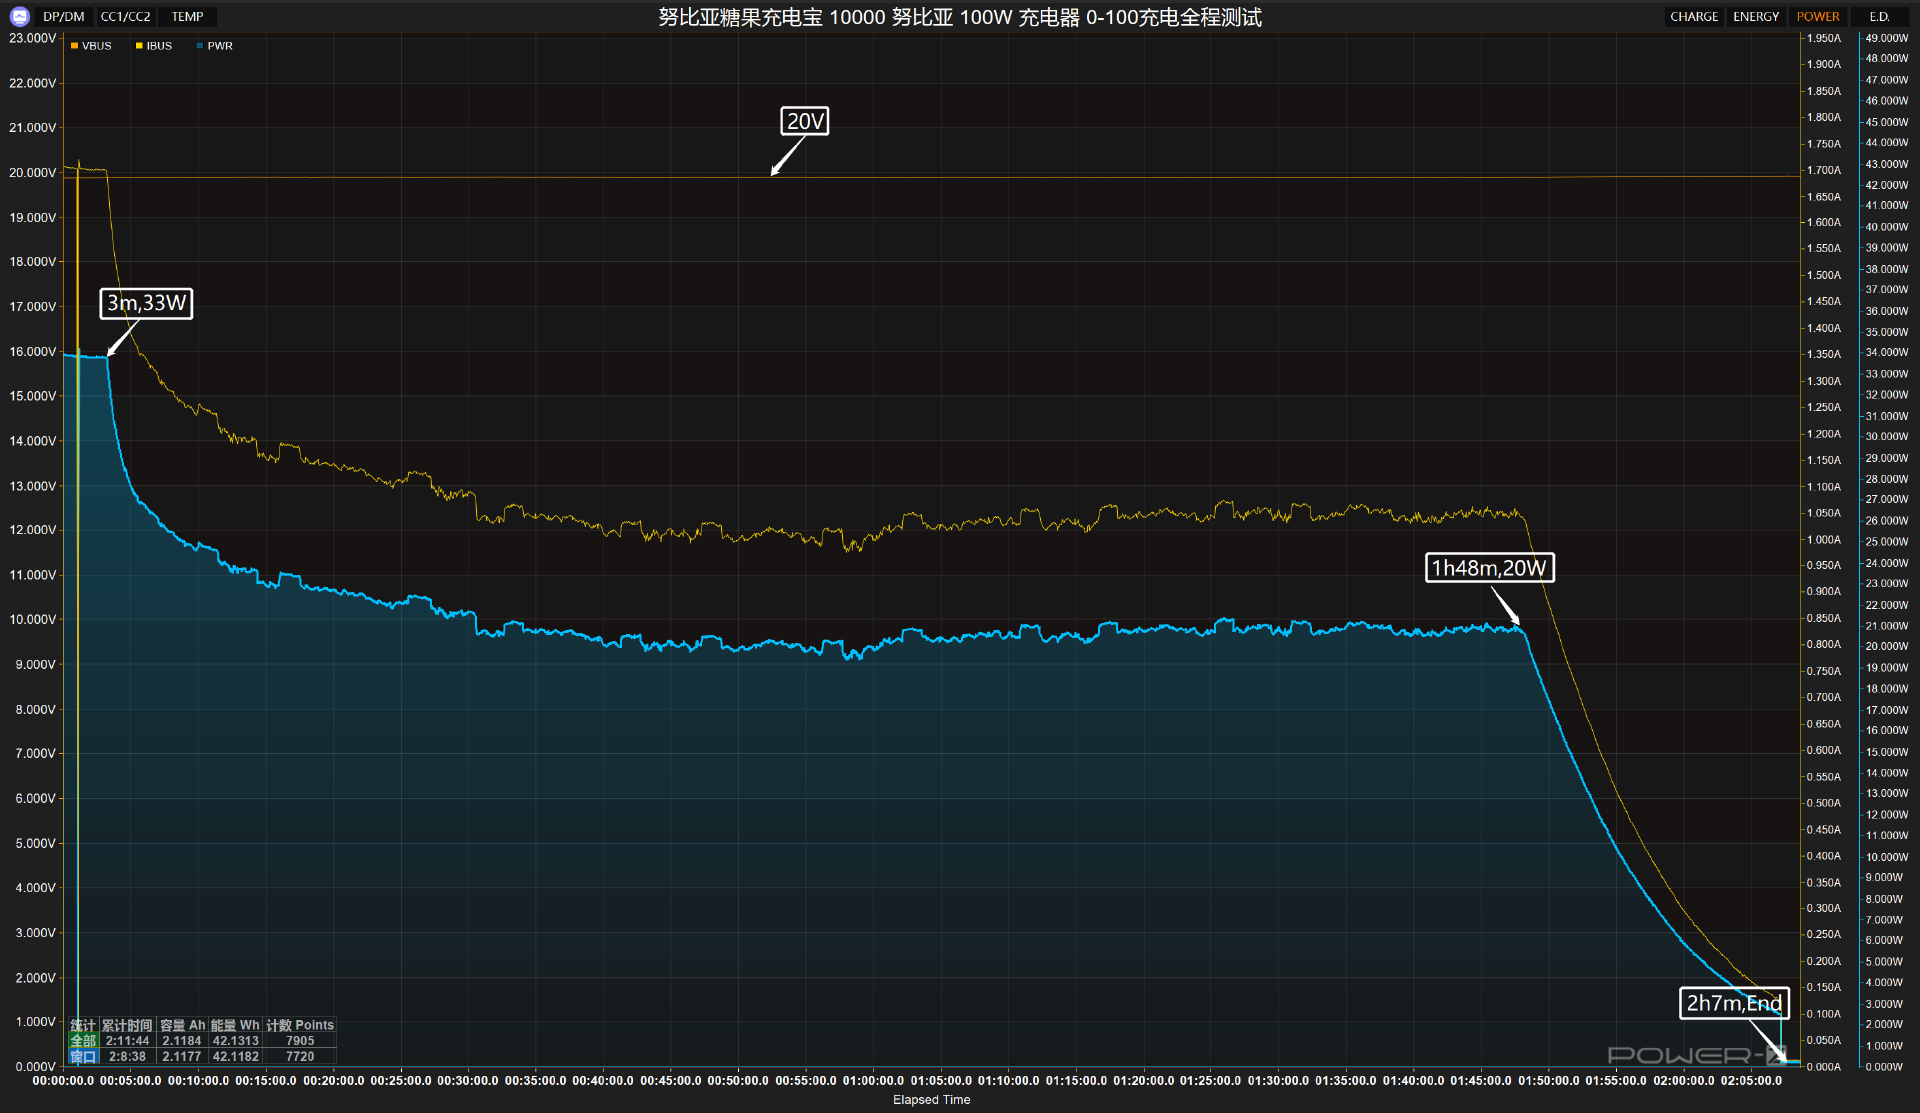
Task: Switch to the DP/DM view
Action: pos(64,17)
